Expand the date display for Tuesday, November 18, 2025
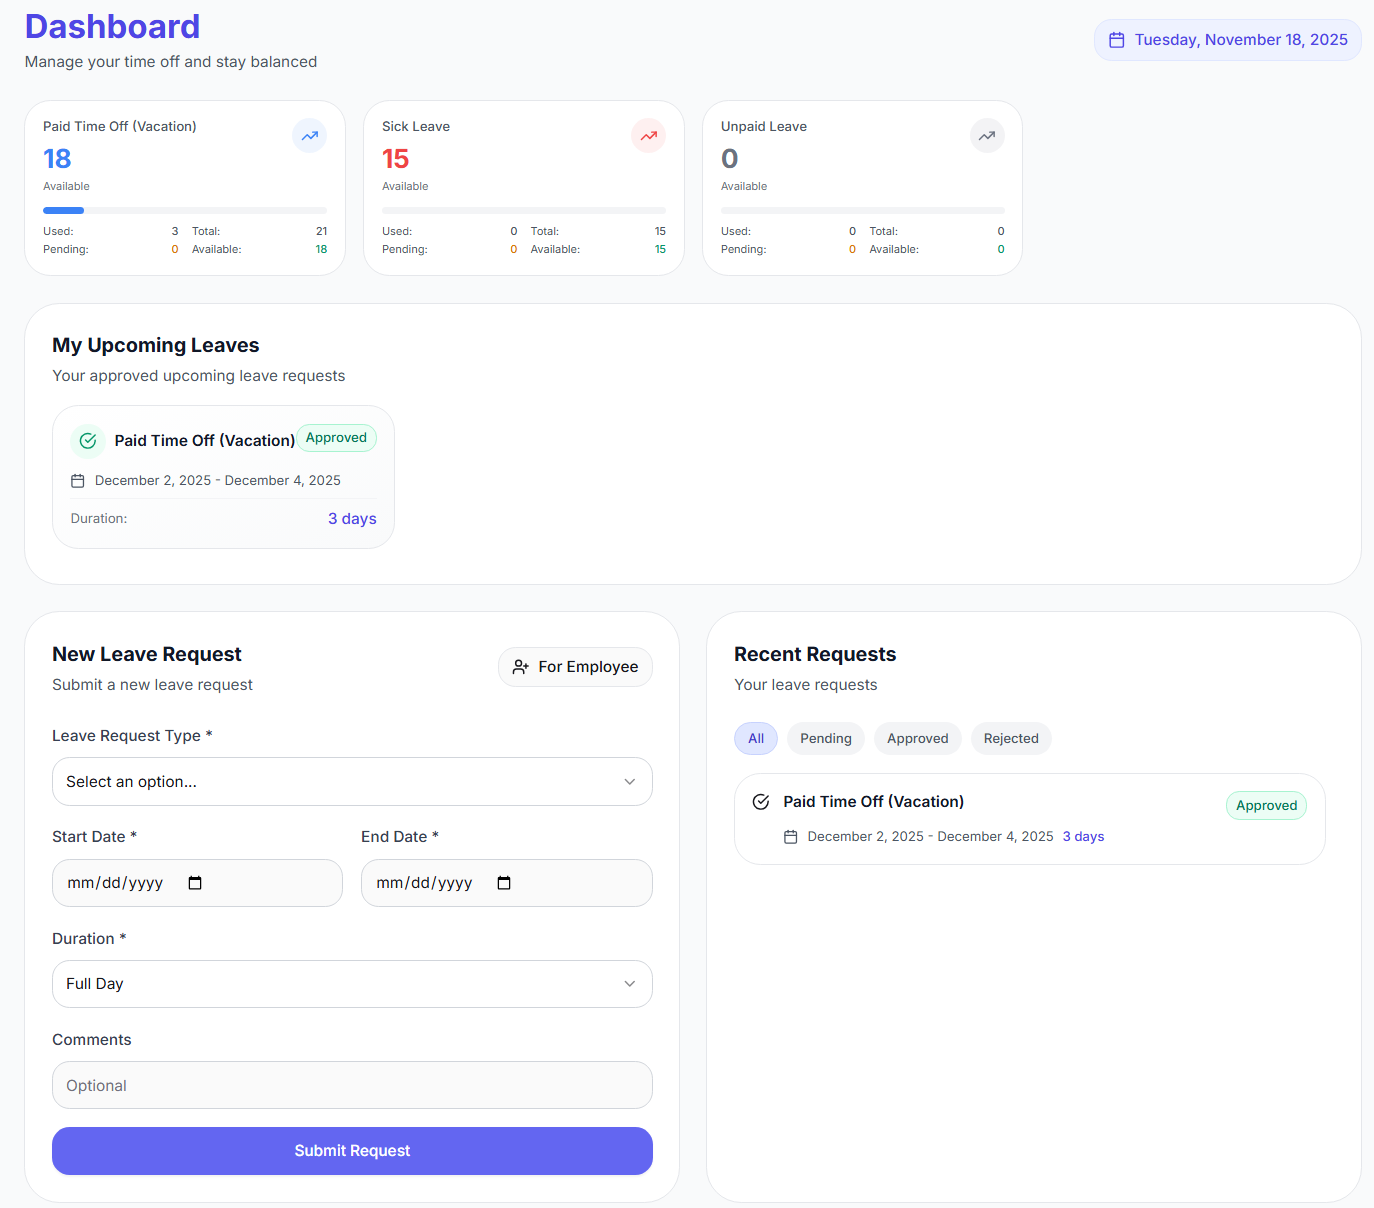 pos(1227,39)
